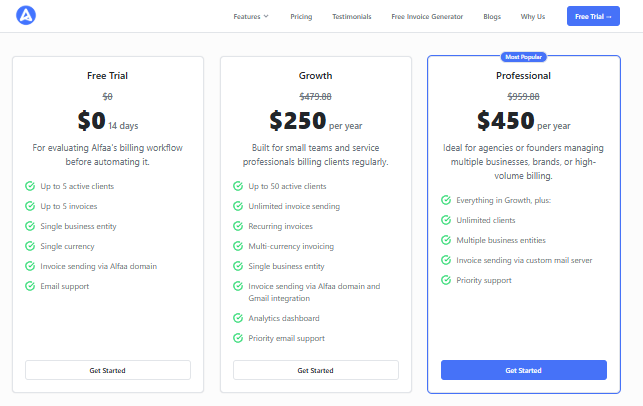
Task: Click Get Started on Free Trial plan
Action: point(108,370)
